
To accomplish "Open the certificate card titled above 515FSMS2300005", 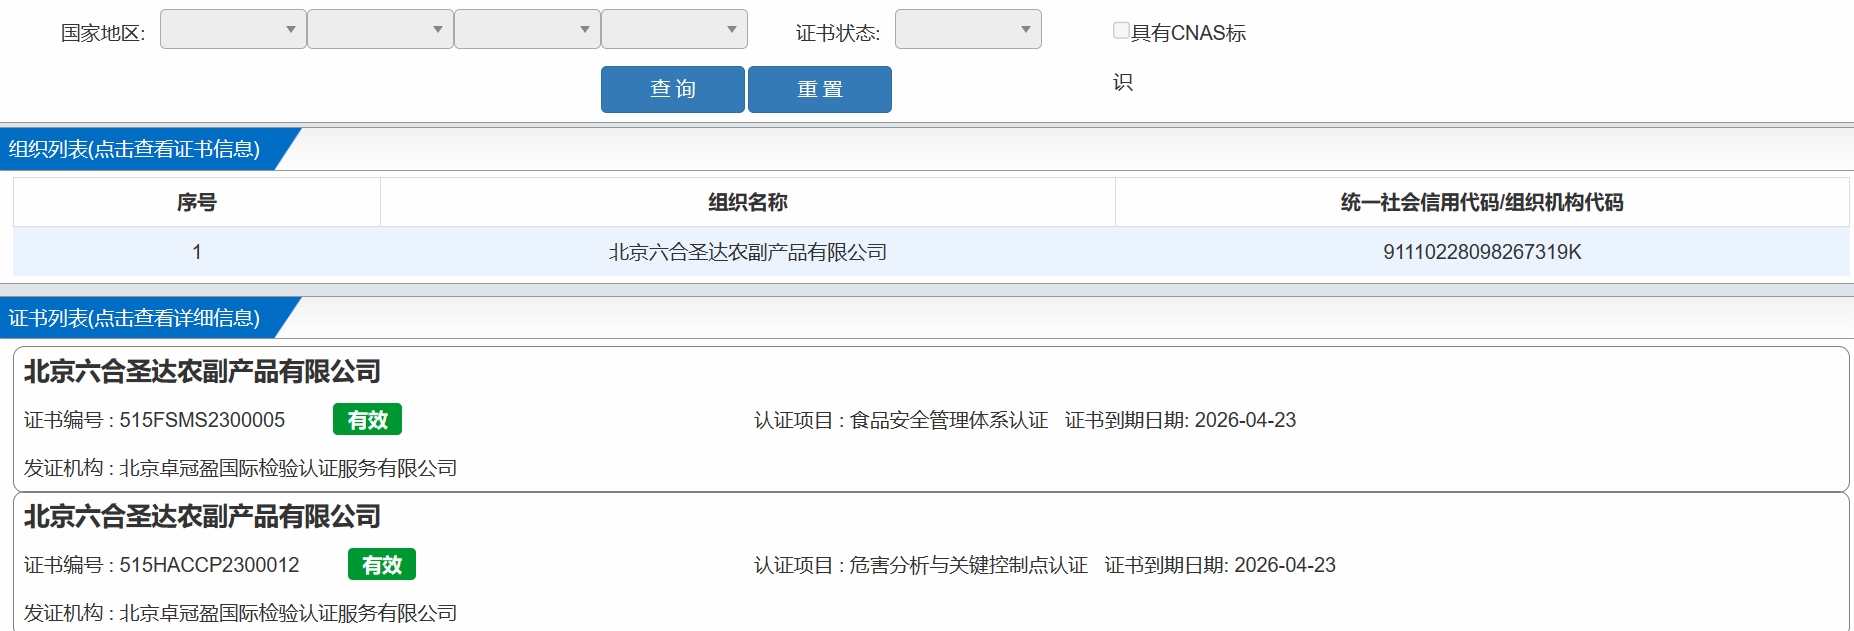I will pos(202,372).
